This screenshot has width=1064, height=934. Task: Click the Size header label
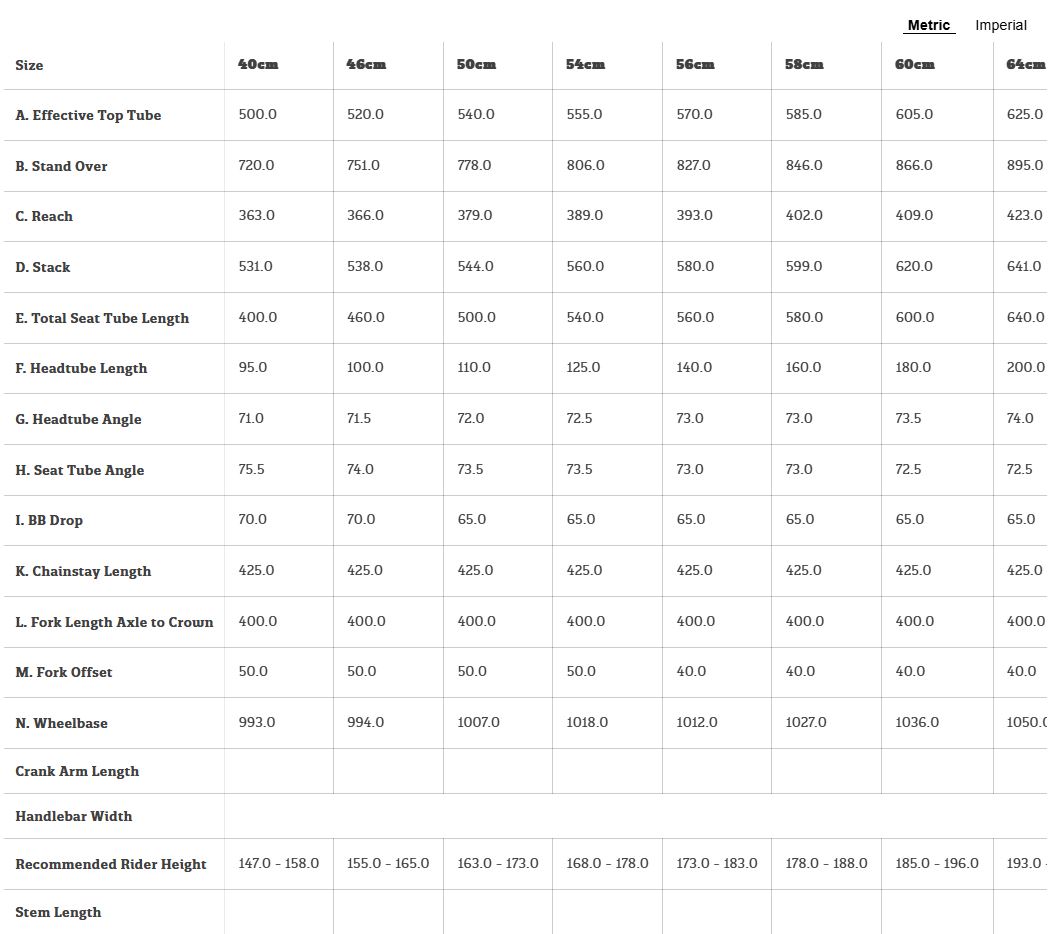(29, 65)
